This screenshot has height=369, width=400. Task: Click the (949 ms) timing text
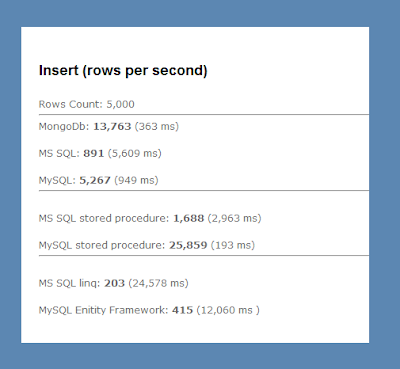pyautogui.click(x=136, y=180)
